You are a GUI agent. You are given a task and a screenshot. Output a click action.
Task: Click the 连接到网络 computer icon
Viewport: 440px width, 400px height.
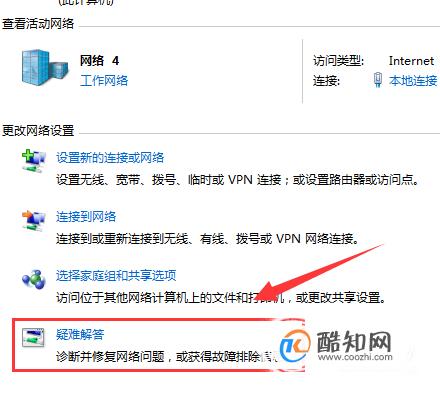pos(33,220)
